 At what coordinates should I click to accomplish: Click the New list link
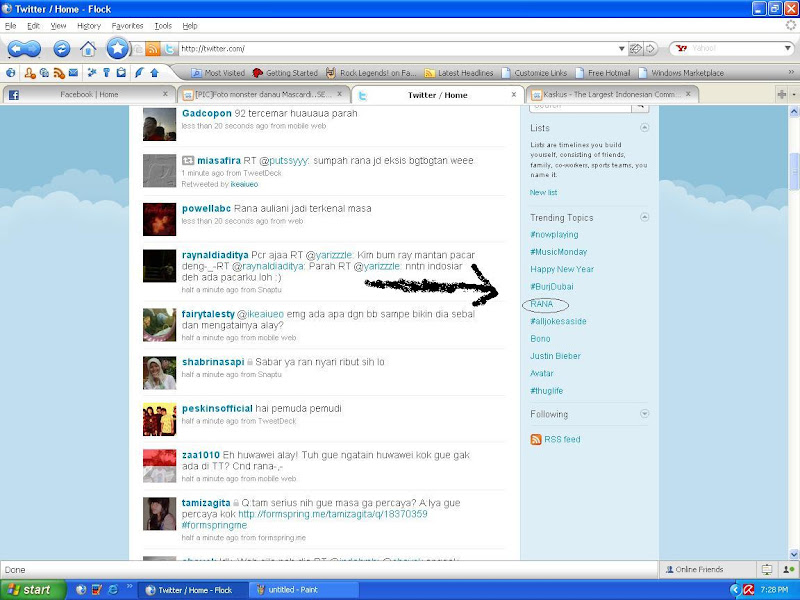[x=543, y=192]
